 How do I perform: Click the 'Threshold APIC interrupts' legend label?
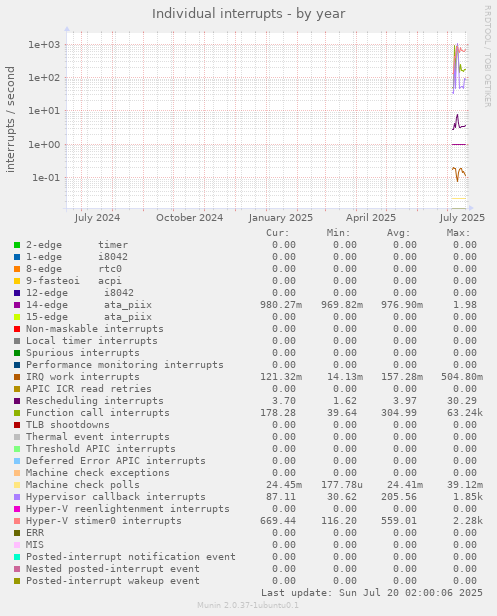click(101, 449)
